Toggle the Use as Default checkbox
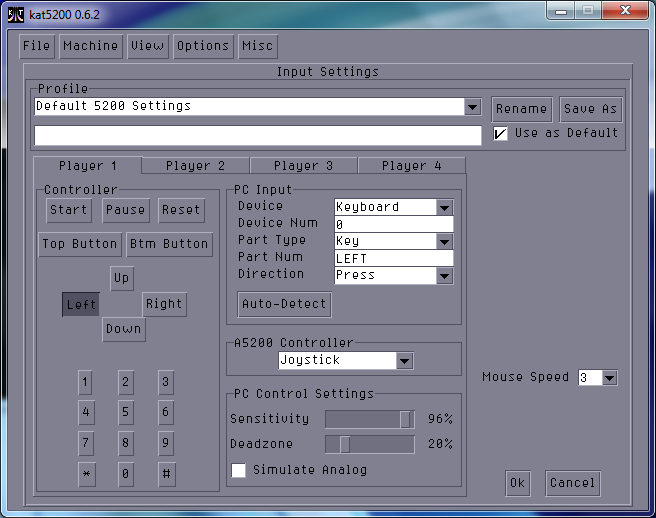This screenshot has width=656, height=518. (500, 133)
